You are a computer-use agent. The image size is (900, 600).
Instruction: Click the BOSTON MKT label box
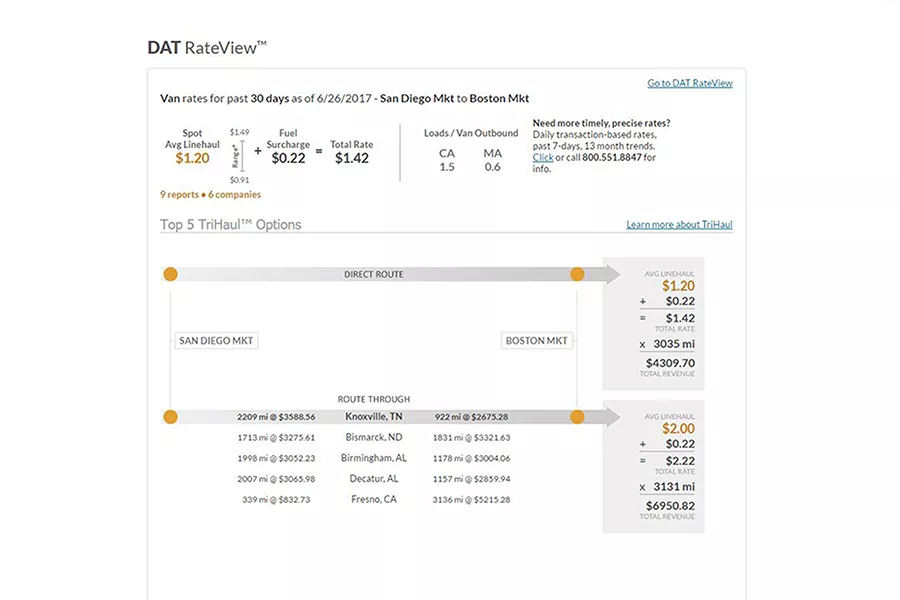click(537, 340)
